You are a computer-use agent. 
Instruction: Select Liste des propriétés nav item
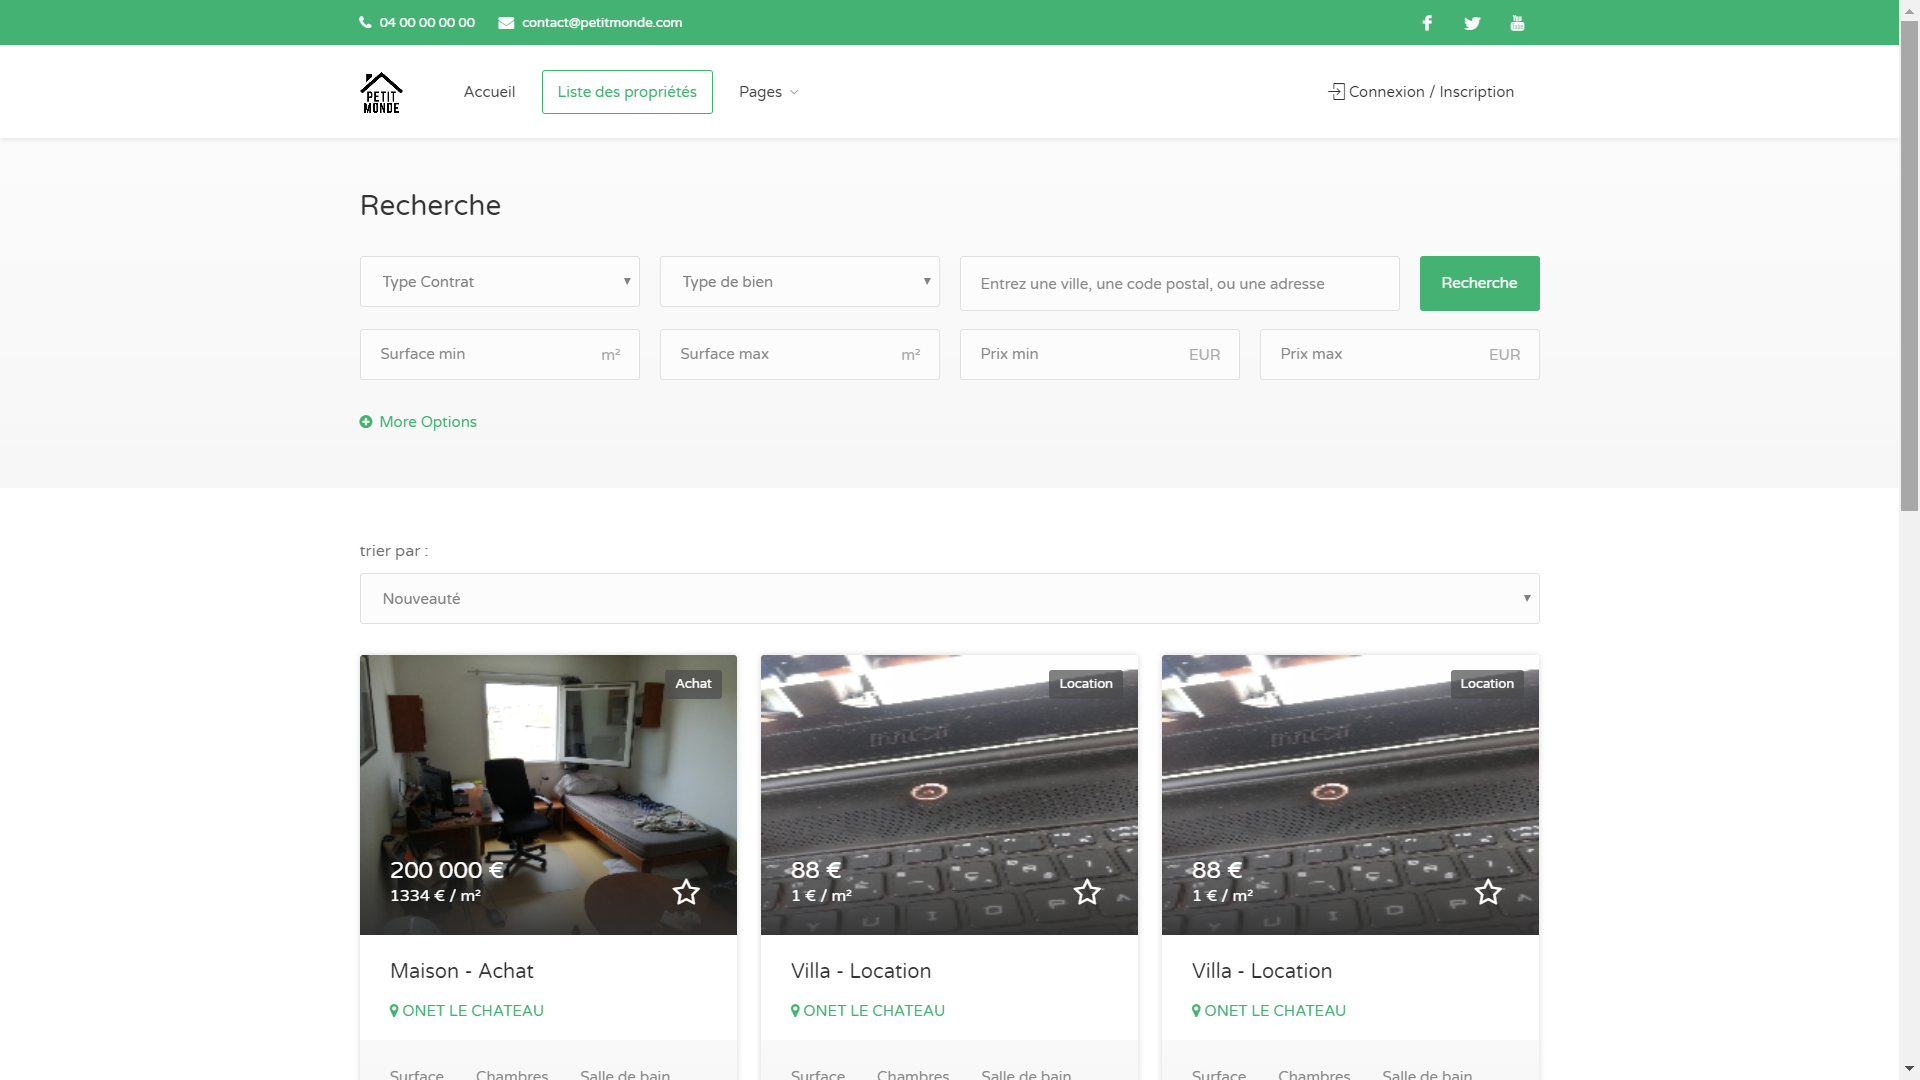pos(627,92)
